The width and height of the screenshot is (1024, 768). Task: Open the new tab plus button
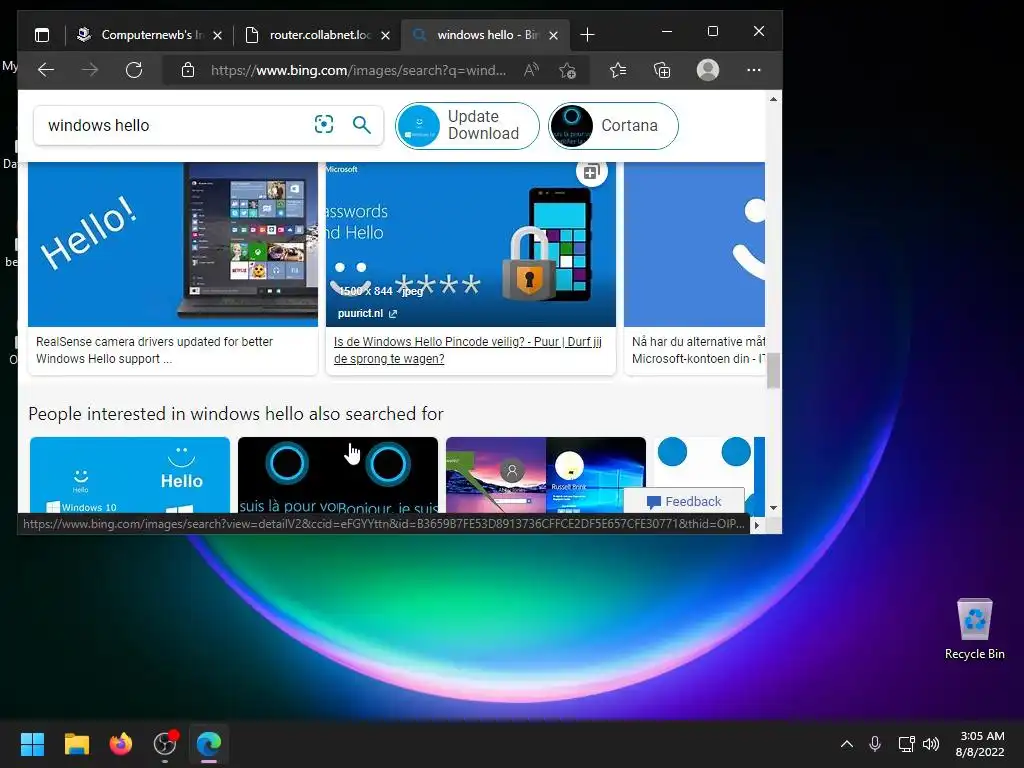pos(587,35)
